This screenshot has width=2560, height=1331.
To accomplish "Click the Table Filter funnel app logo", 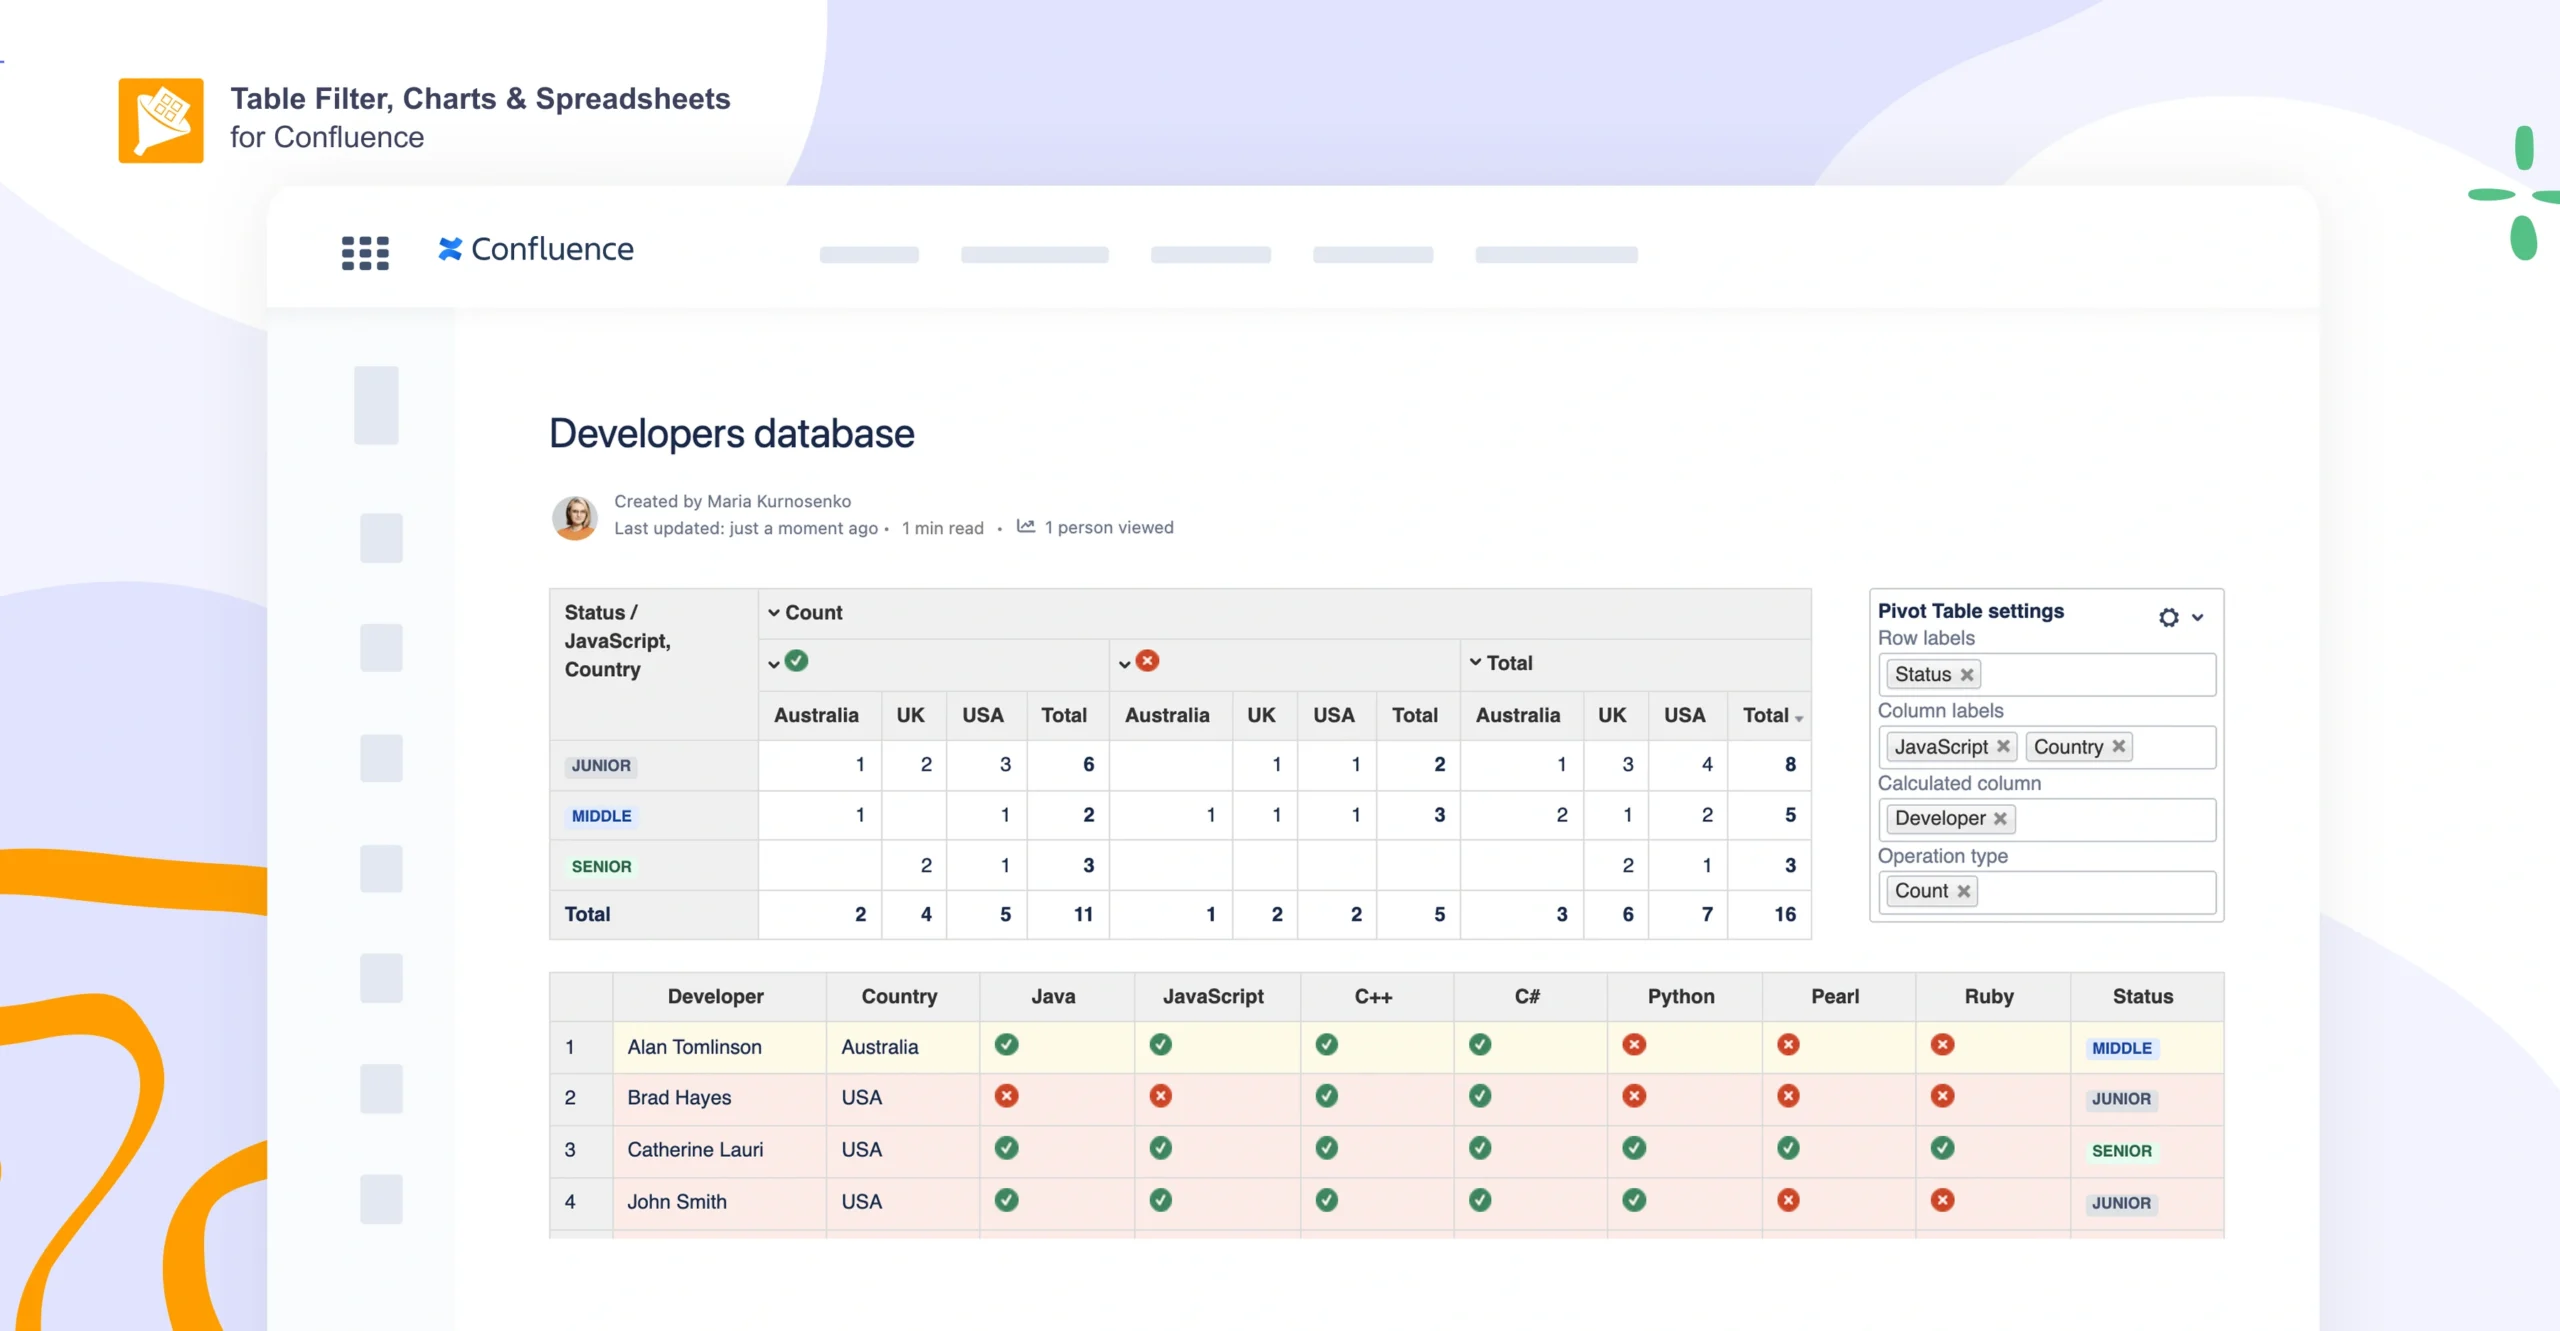I will pyautogui.click(x=162, y=119).
